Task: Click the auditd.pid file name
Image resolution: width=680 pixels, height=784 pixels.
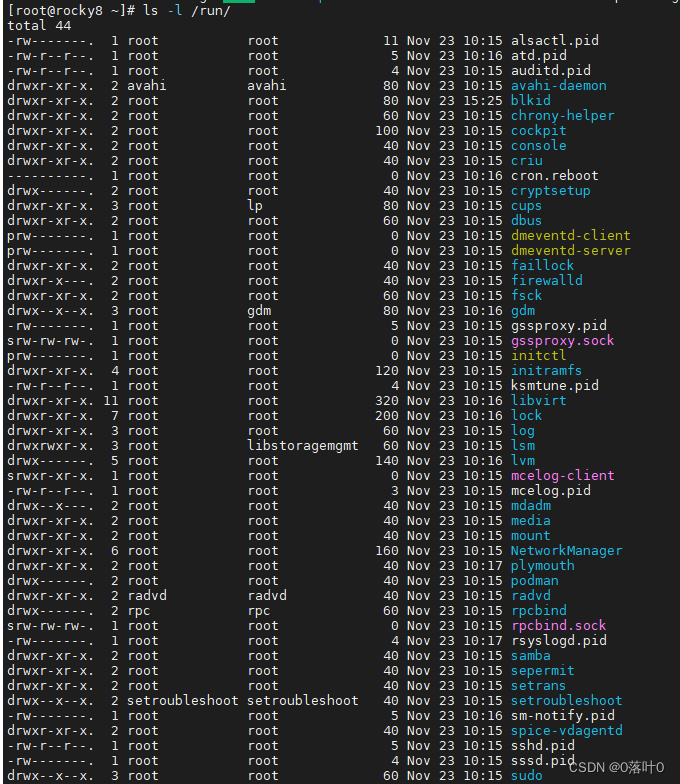Action: pyautogui.click(x=550, y=70)
